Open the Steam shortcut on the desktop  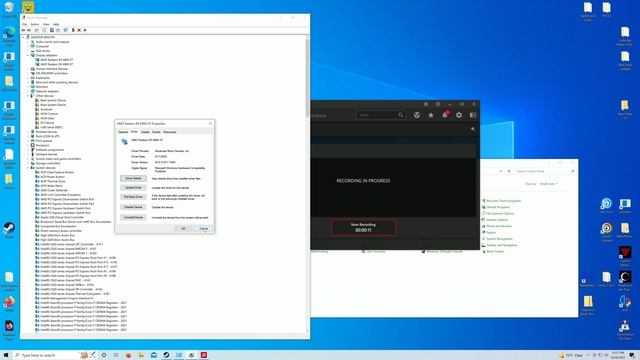point(9,230)
